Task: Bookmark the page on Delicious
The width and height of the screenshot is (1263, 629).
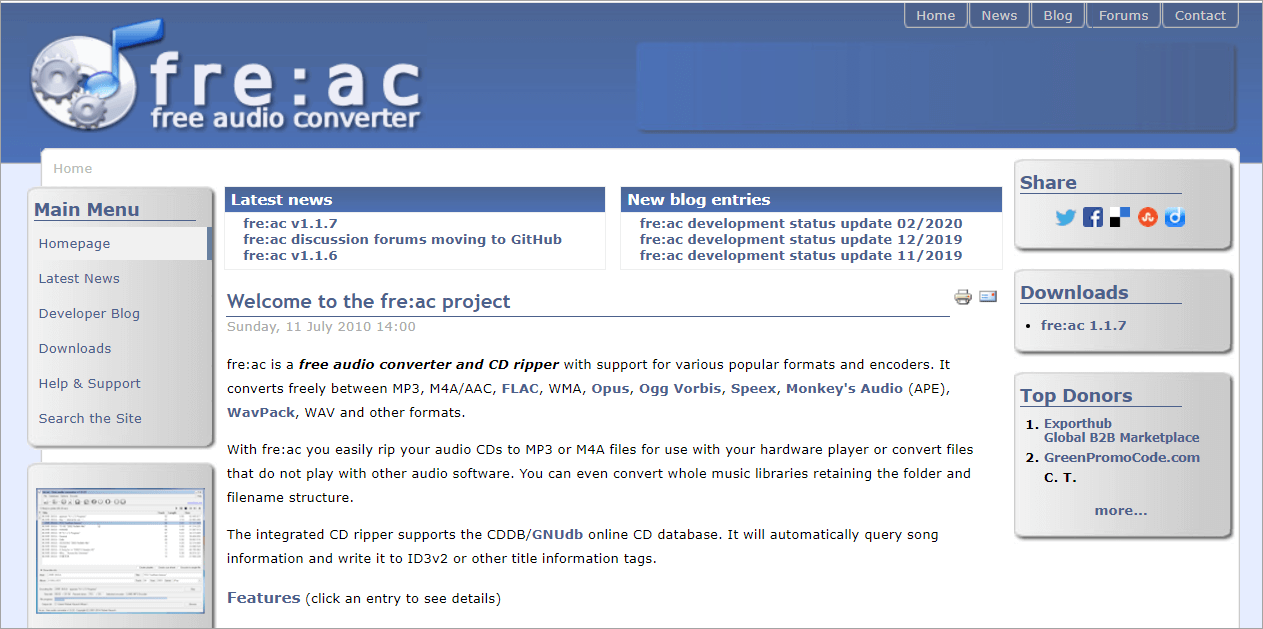Action: pos(1119,217)
